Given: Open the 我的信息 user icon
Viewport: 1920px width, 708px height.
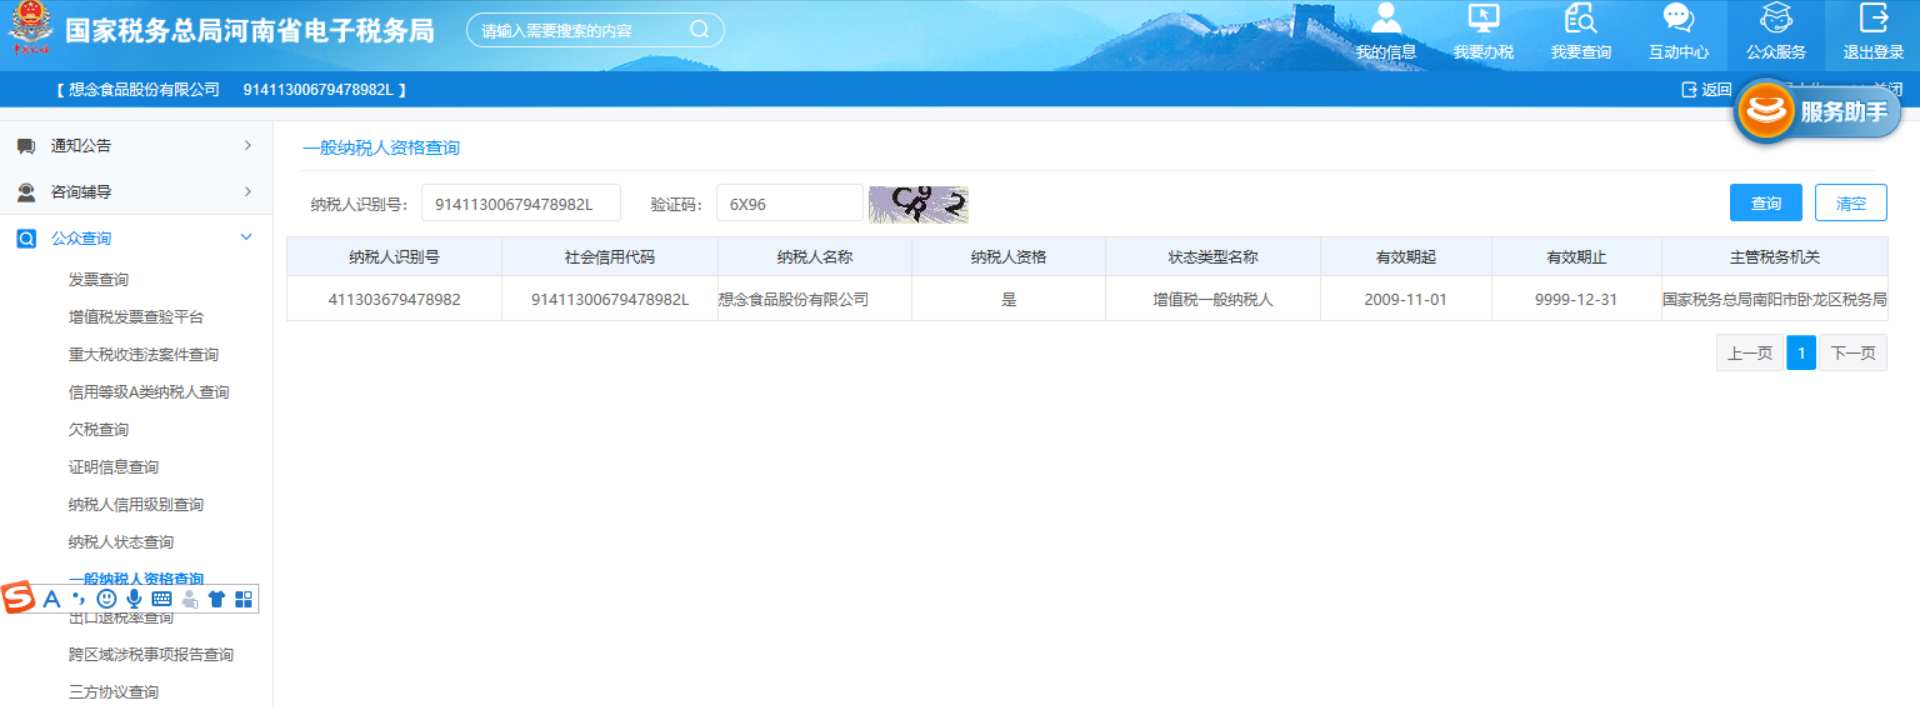Looking at the screenshot, I should (1385, 20).
